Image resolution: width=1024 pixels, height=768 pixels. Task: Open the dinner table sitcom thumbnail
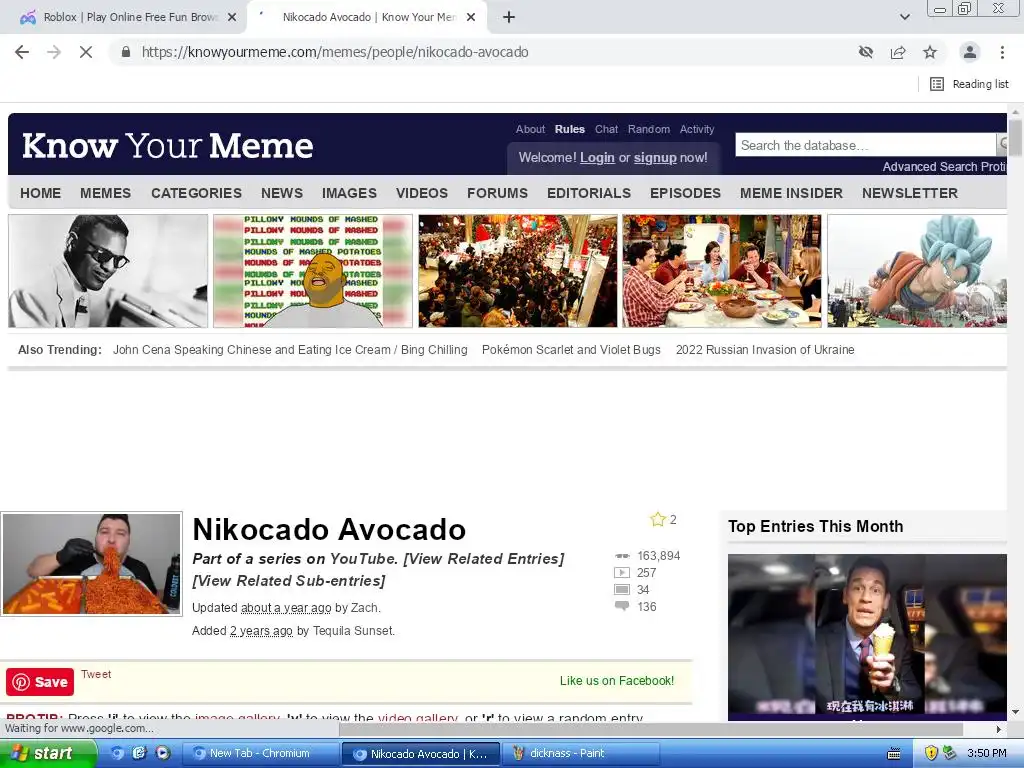click(x=722, y=271)
